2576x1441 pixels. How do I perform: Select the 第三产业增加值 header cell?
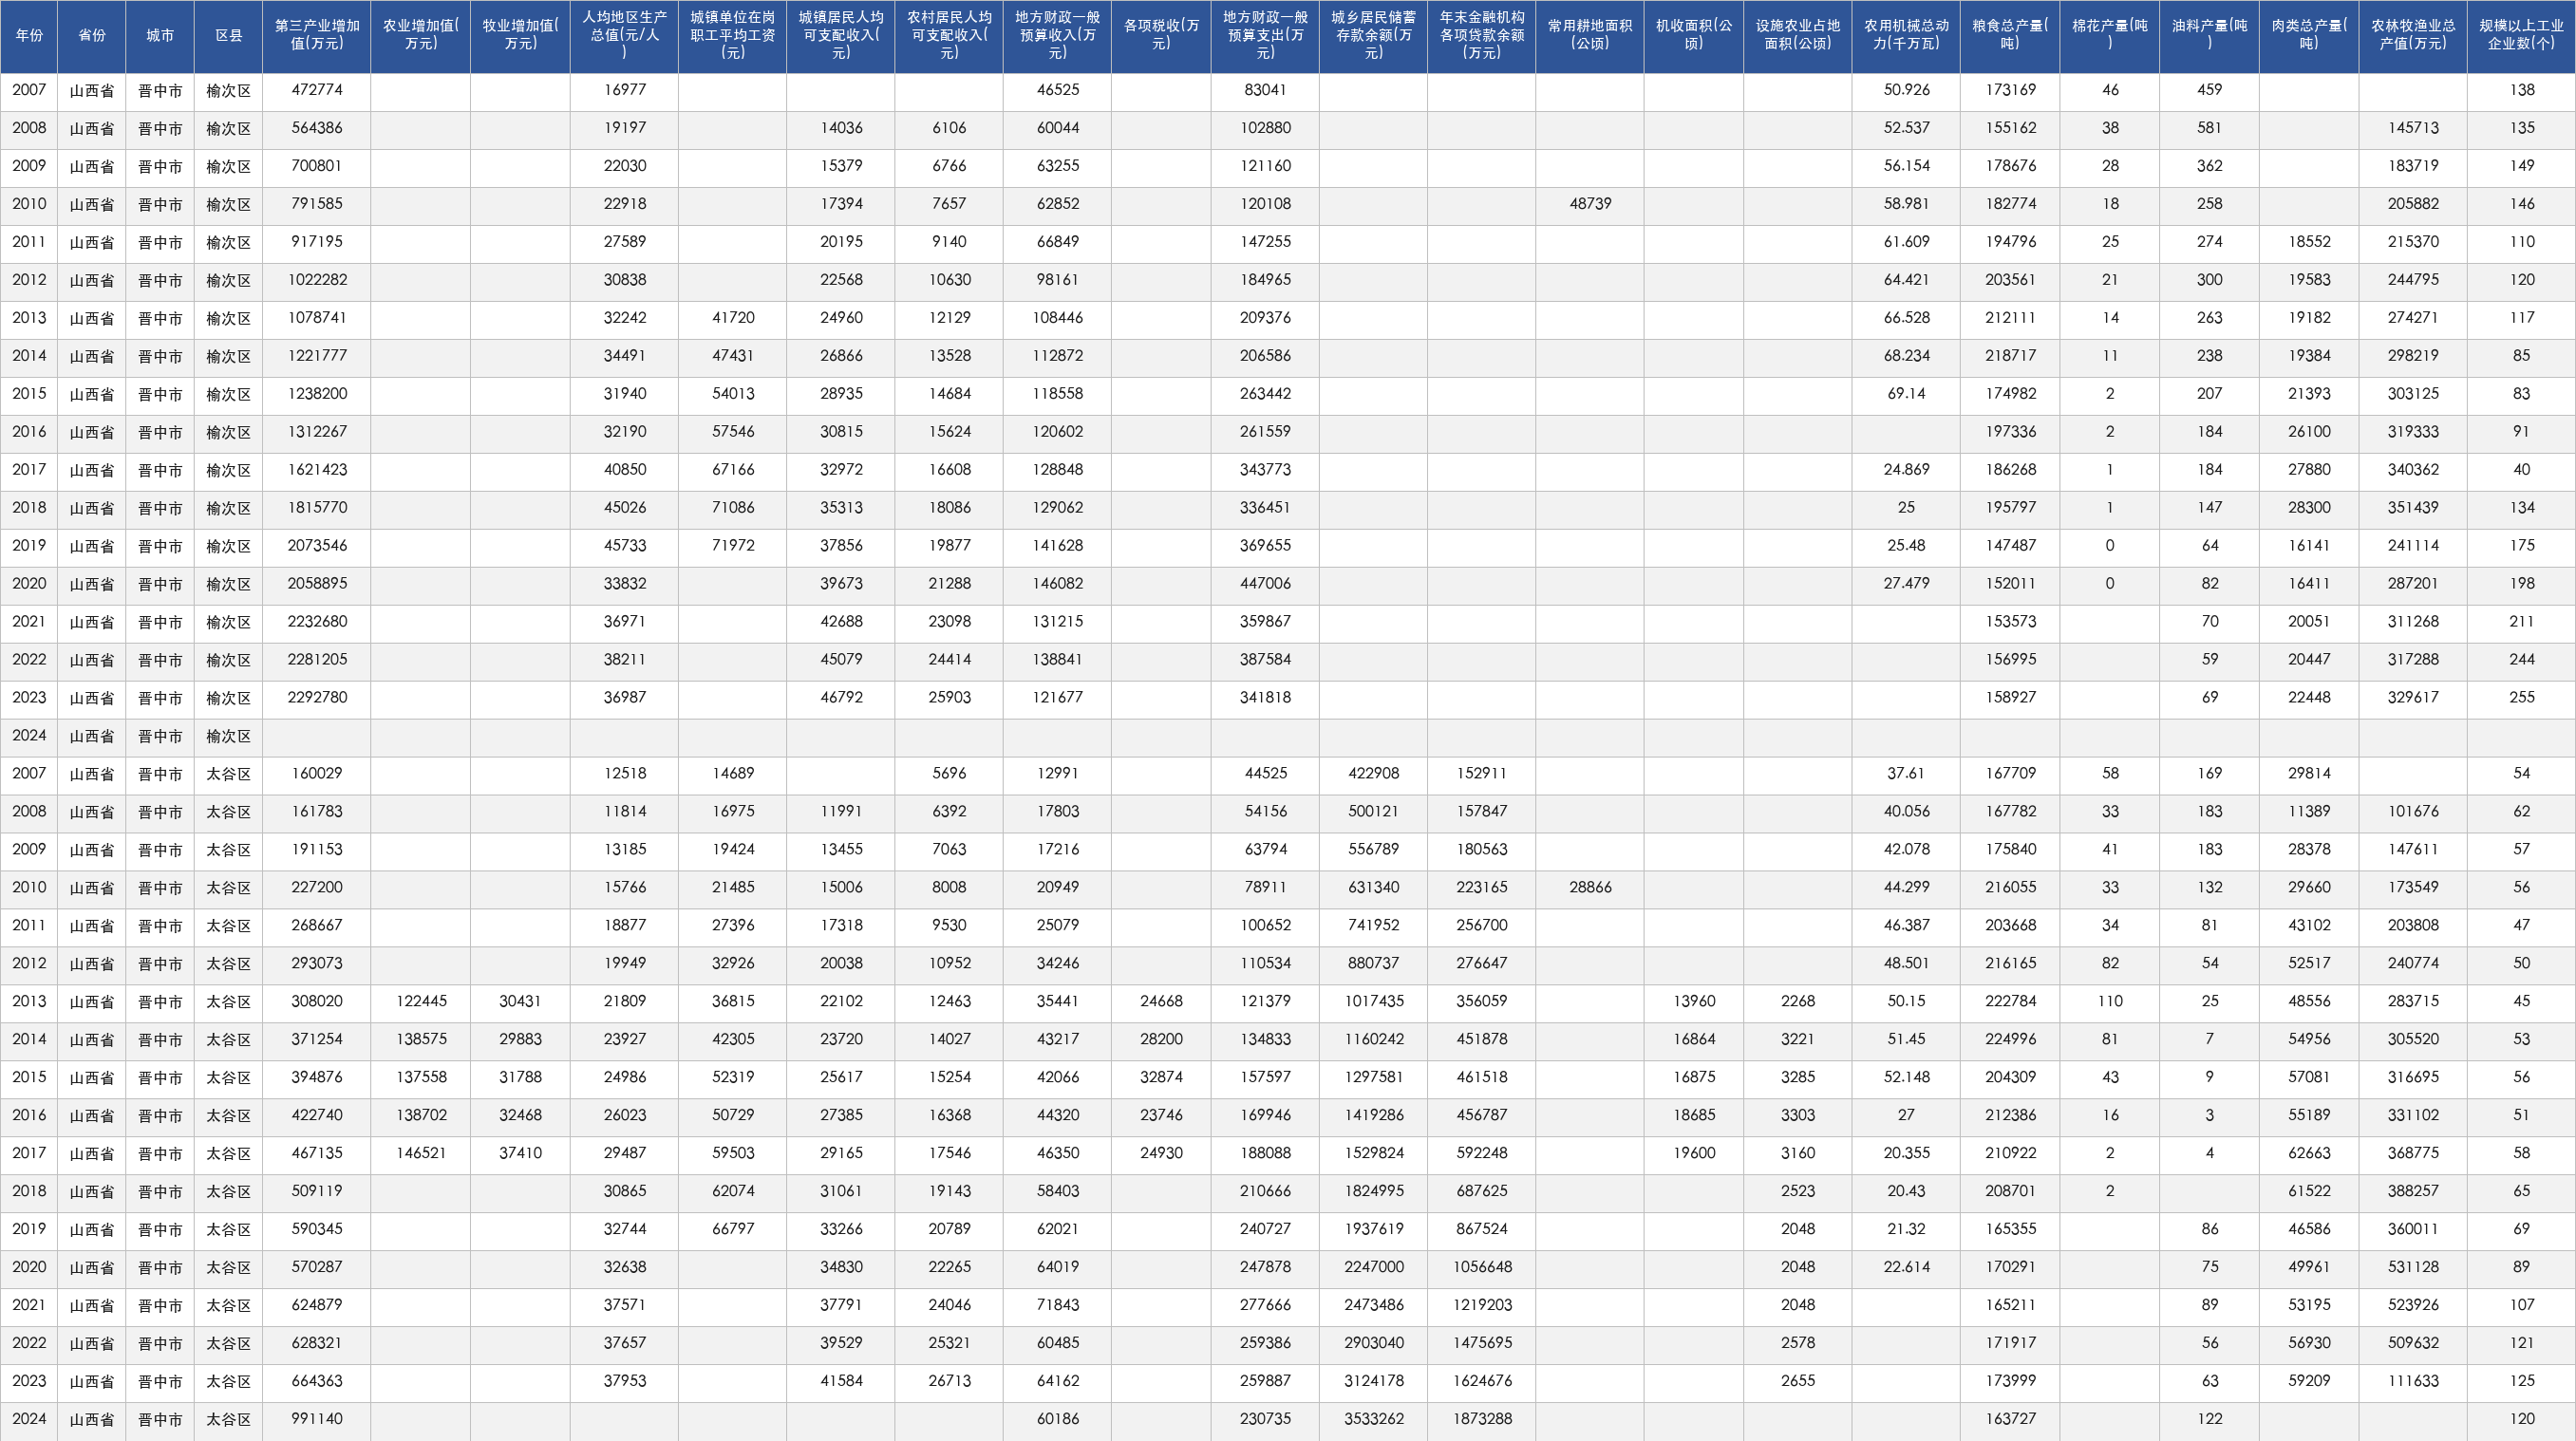point(317,36)
